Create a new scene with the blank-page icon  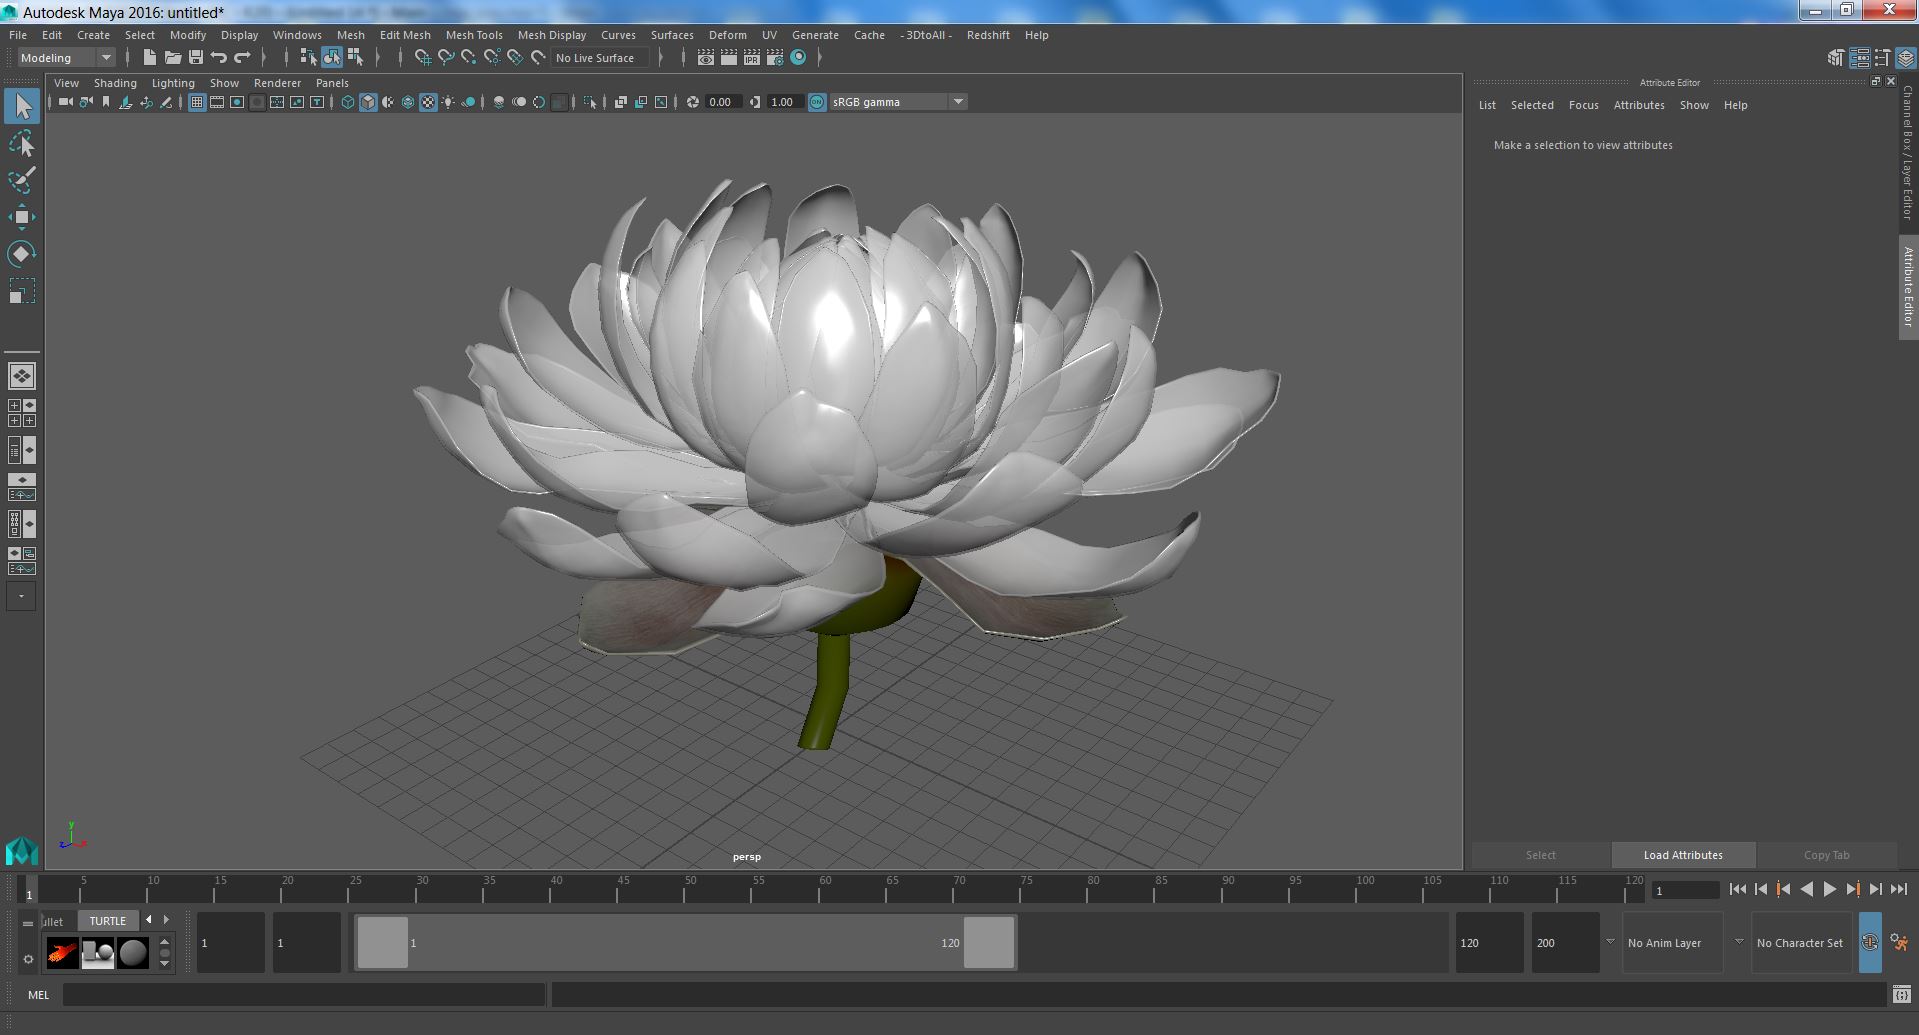click(149, 57)
